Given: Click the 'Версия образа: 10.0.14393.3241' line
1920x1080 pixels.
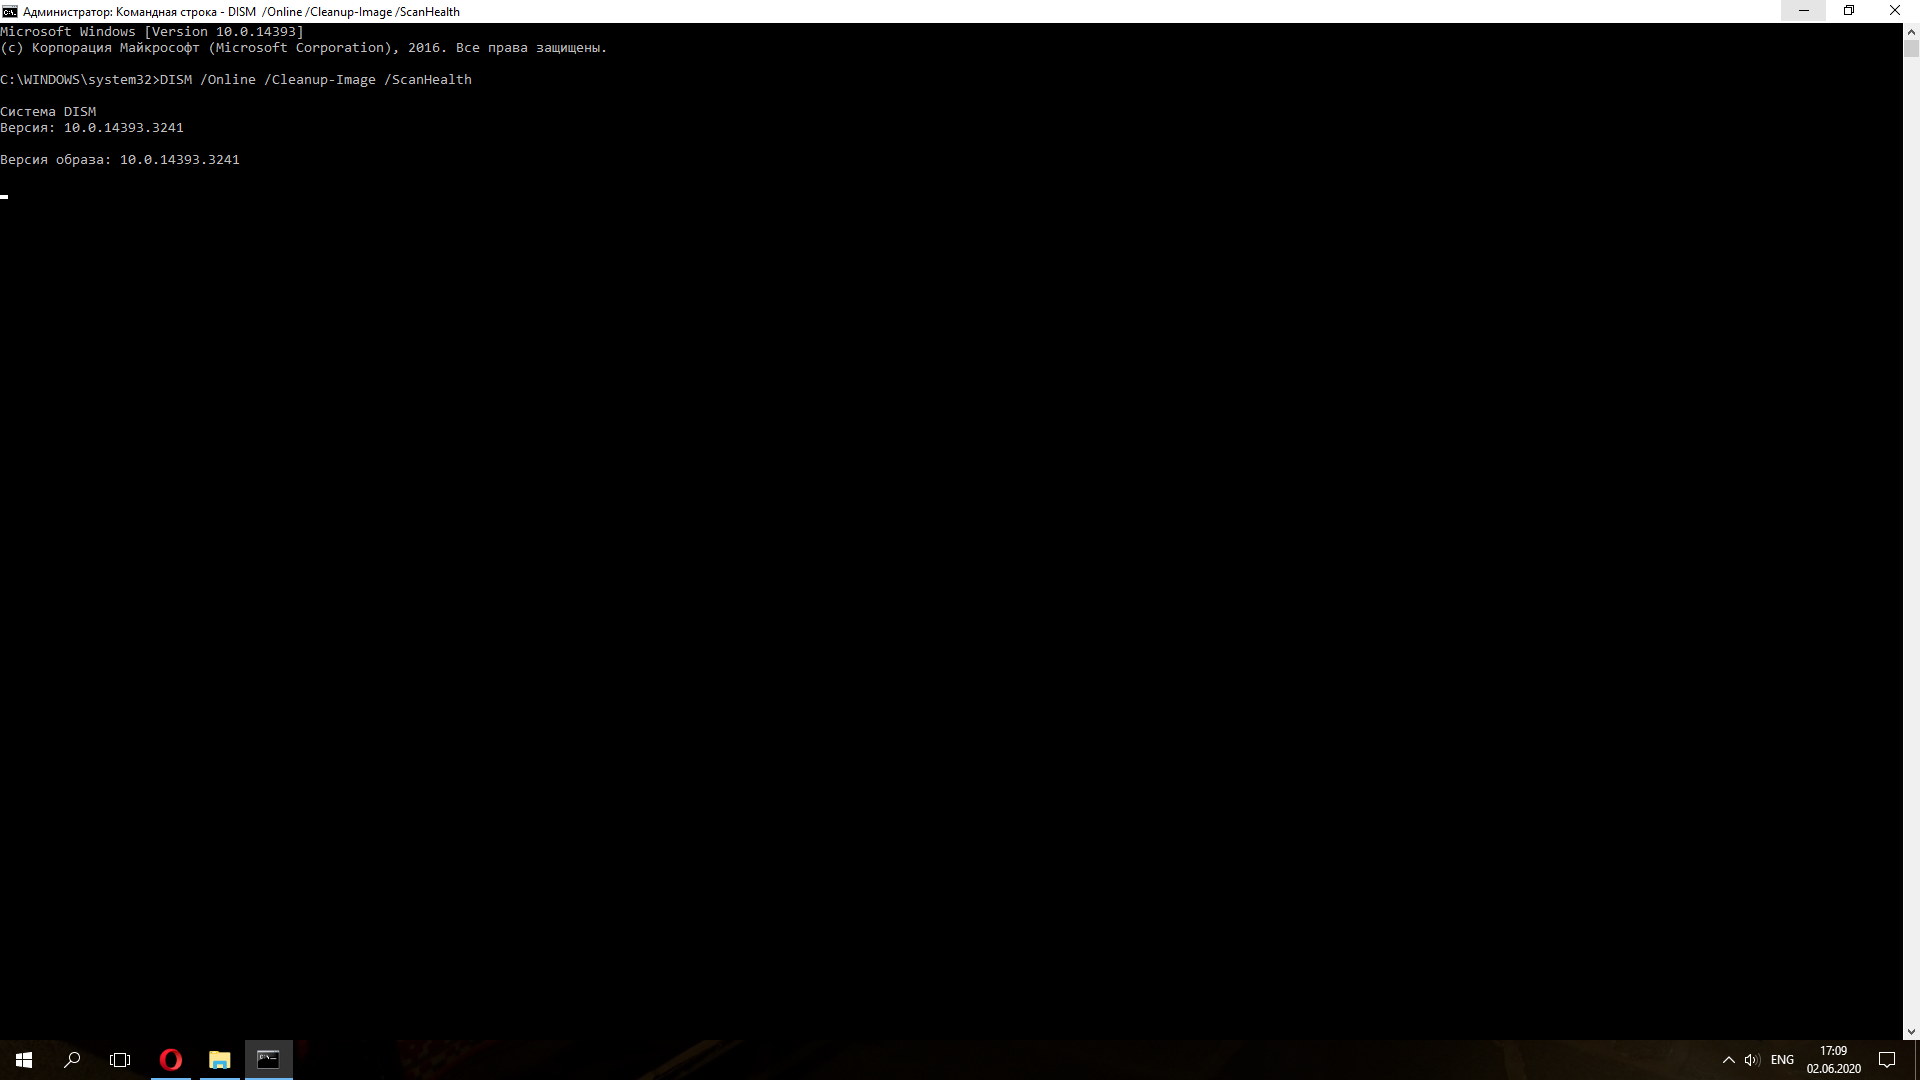Looking at the screenshot, I should coord(120,160).
